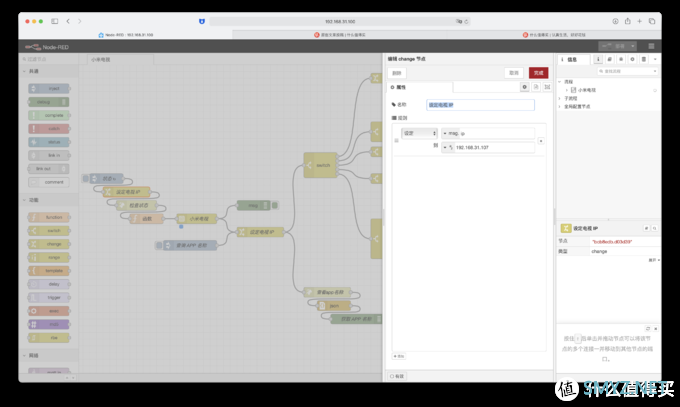Open the rule action type dropdown
The height and width of the screenshot is (407, 680).
[x=418, y=133]
